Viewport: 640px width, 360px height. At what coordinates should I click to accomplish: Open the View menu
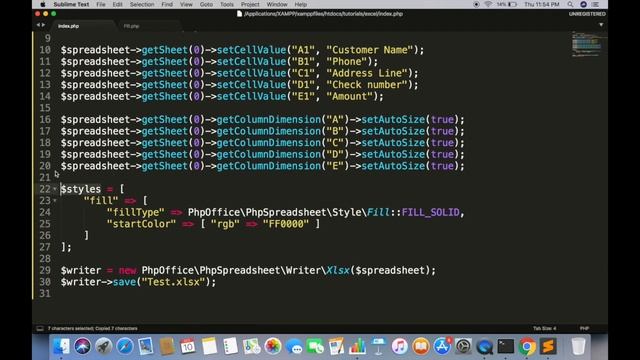[x=186, y=4]
